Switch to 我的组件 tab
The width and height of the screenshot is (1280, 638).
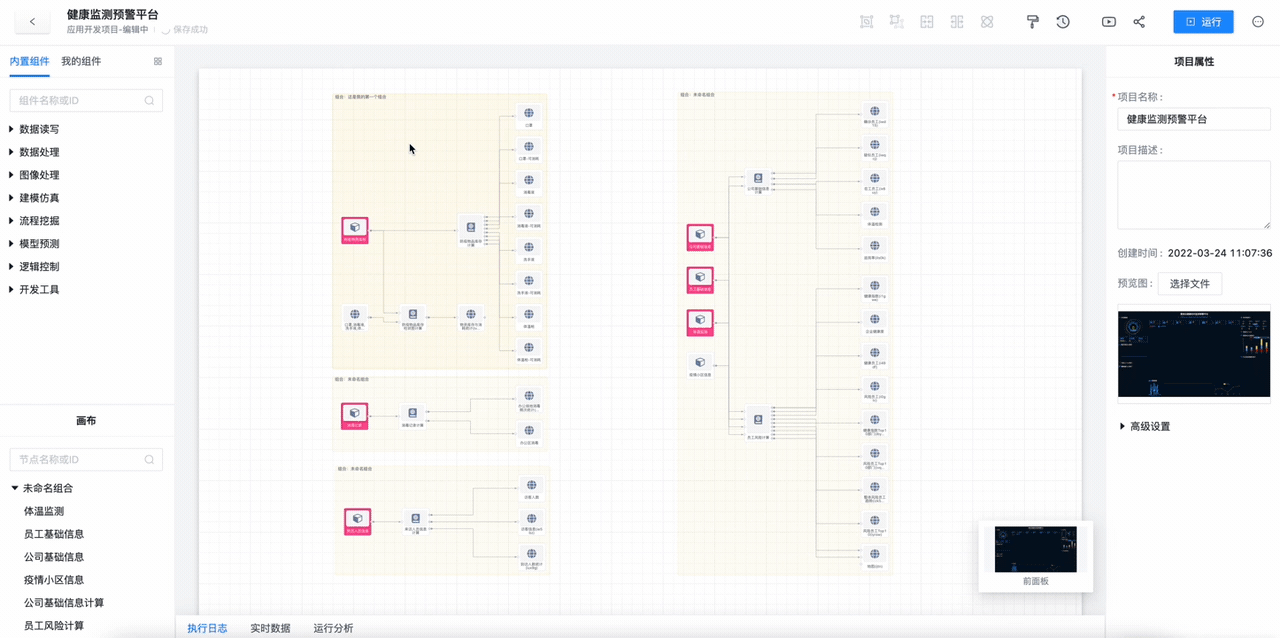[x=81, y=61]
